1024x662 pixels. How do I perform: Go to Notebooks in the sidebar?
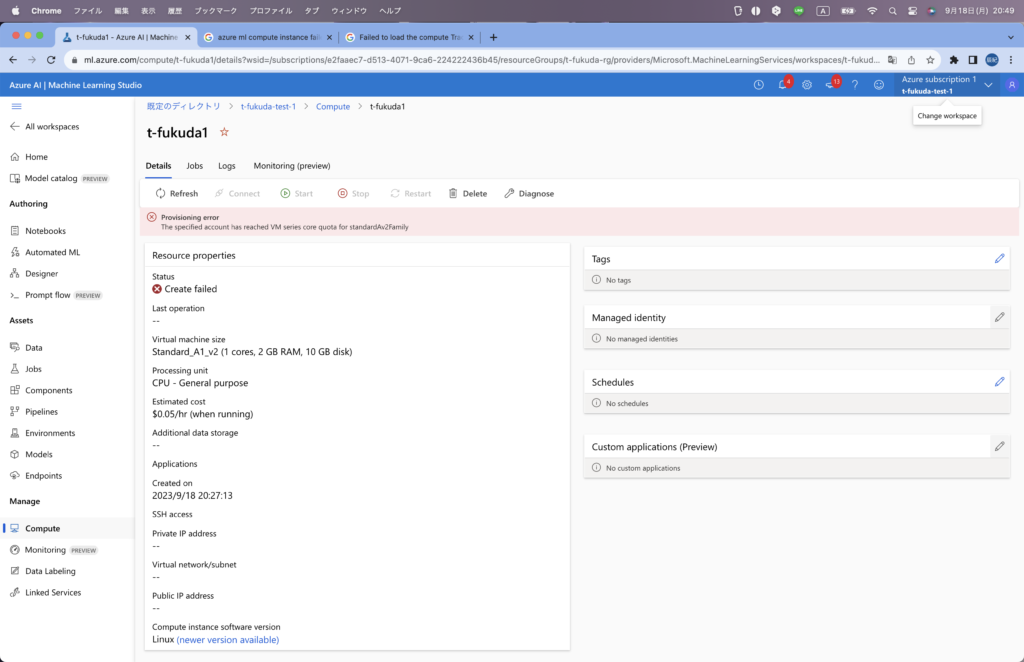pos(45,231)
